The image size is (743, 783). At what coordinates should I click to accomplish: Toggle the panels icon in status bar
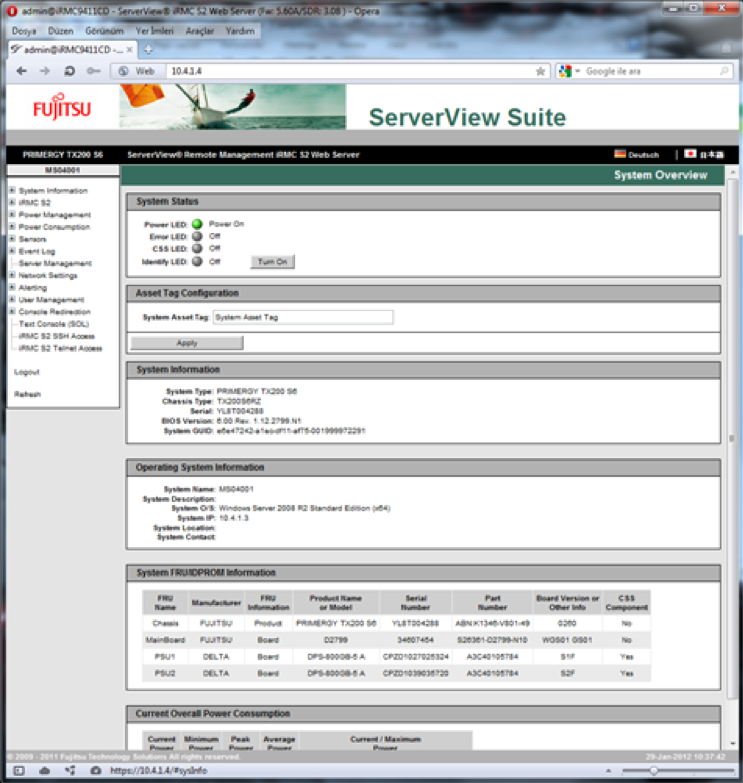(18, 771)
